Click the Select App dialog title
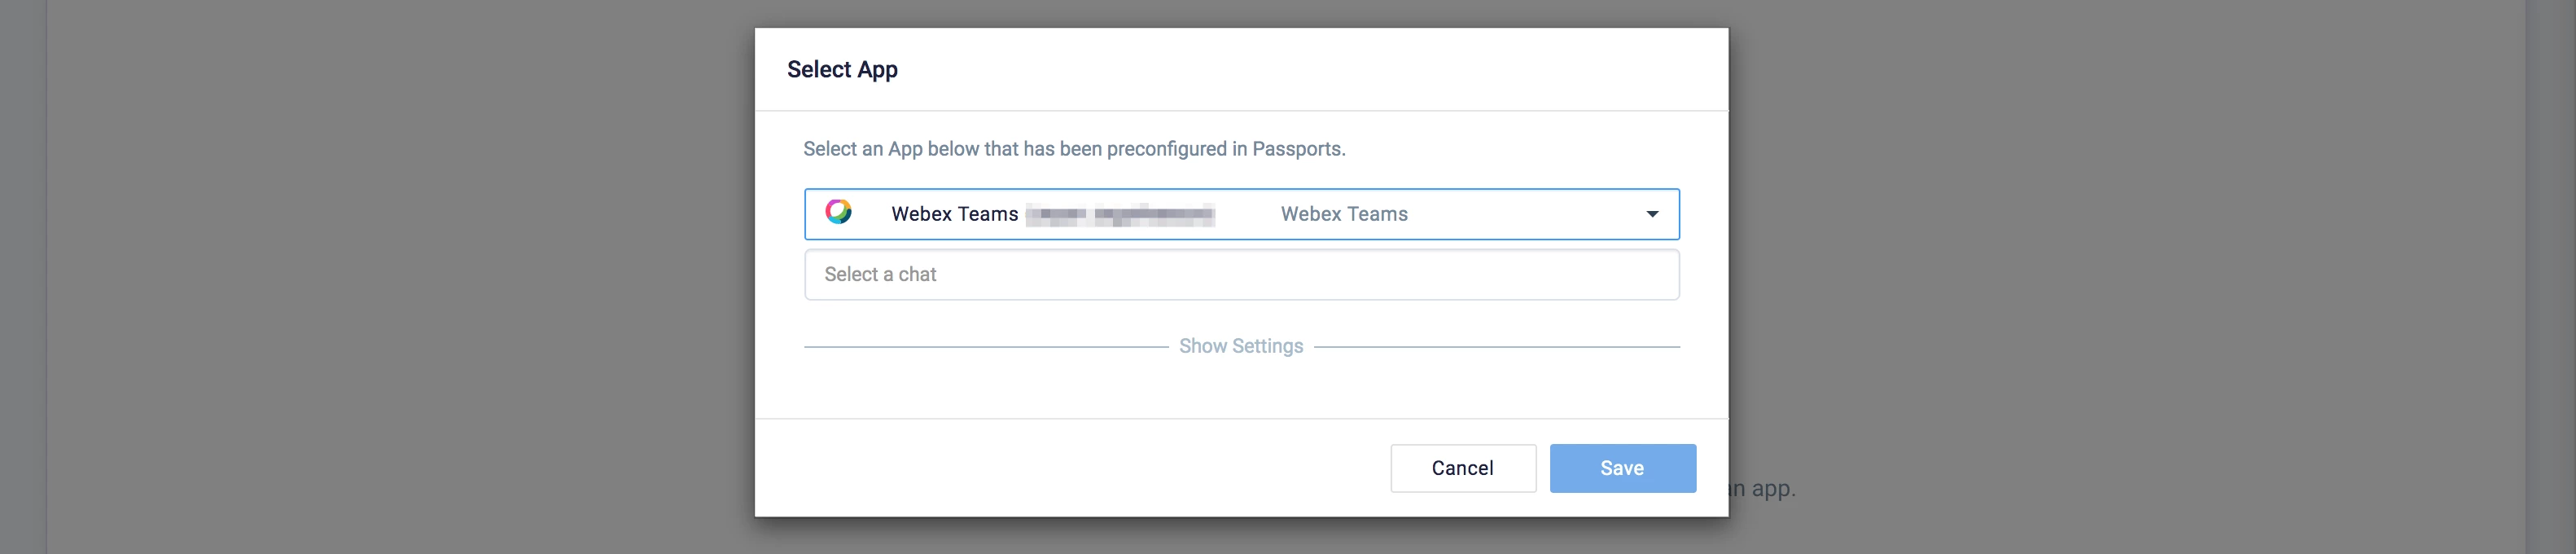 click(842, 70)
